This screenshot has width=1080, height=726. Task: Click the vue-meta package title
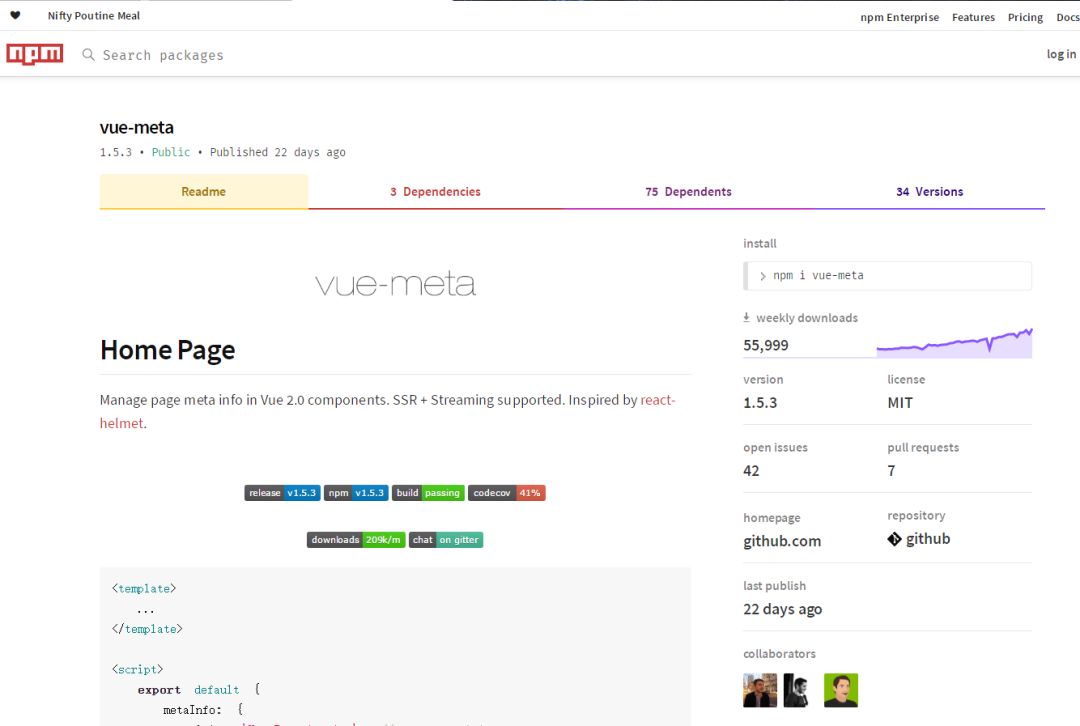(x=136, y=127)
